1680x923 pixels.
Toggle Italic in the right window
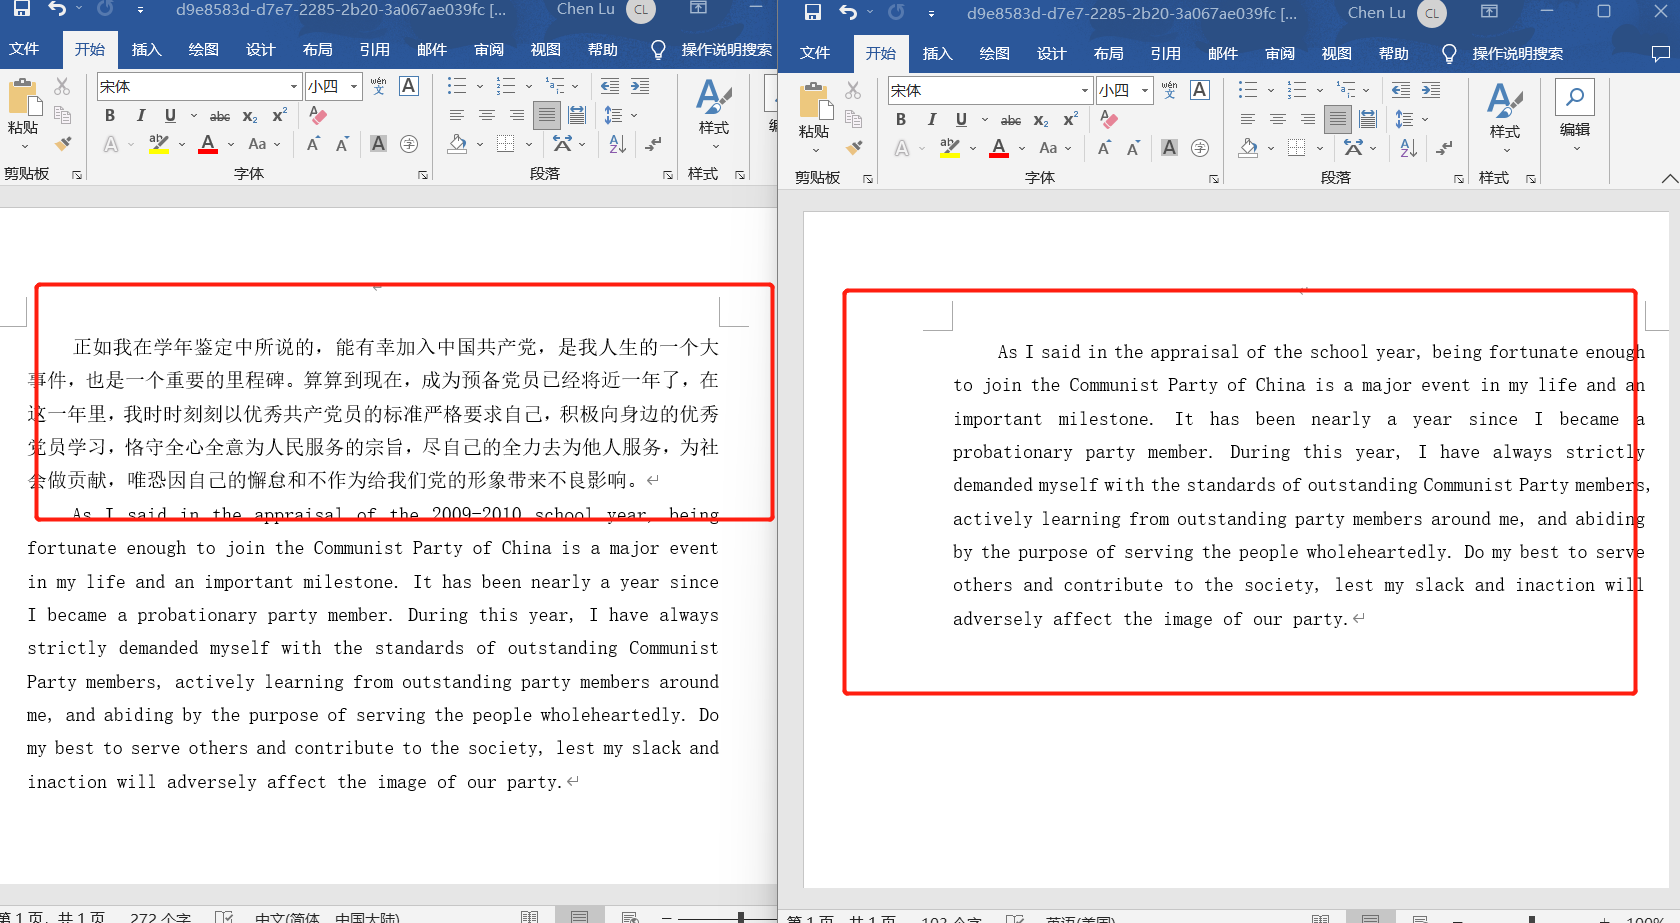(x=932, y=120)
